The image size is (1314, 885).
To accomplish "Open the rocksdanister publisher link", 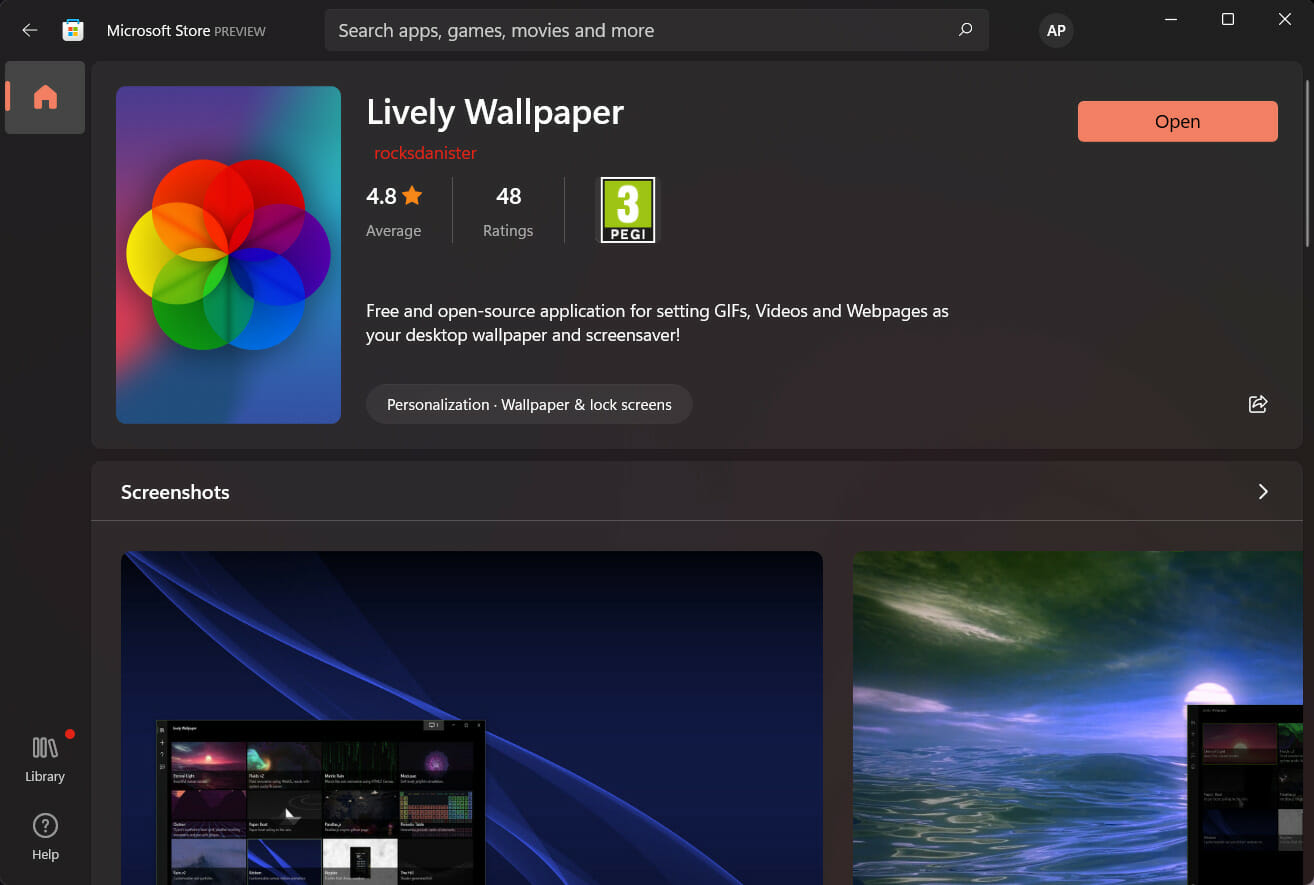I will click(425, 153).
